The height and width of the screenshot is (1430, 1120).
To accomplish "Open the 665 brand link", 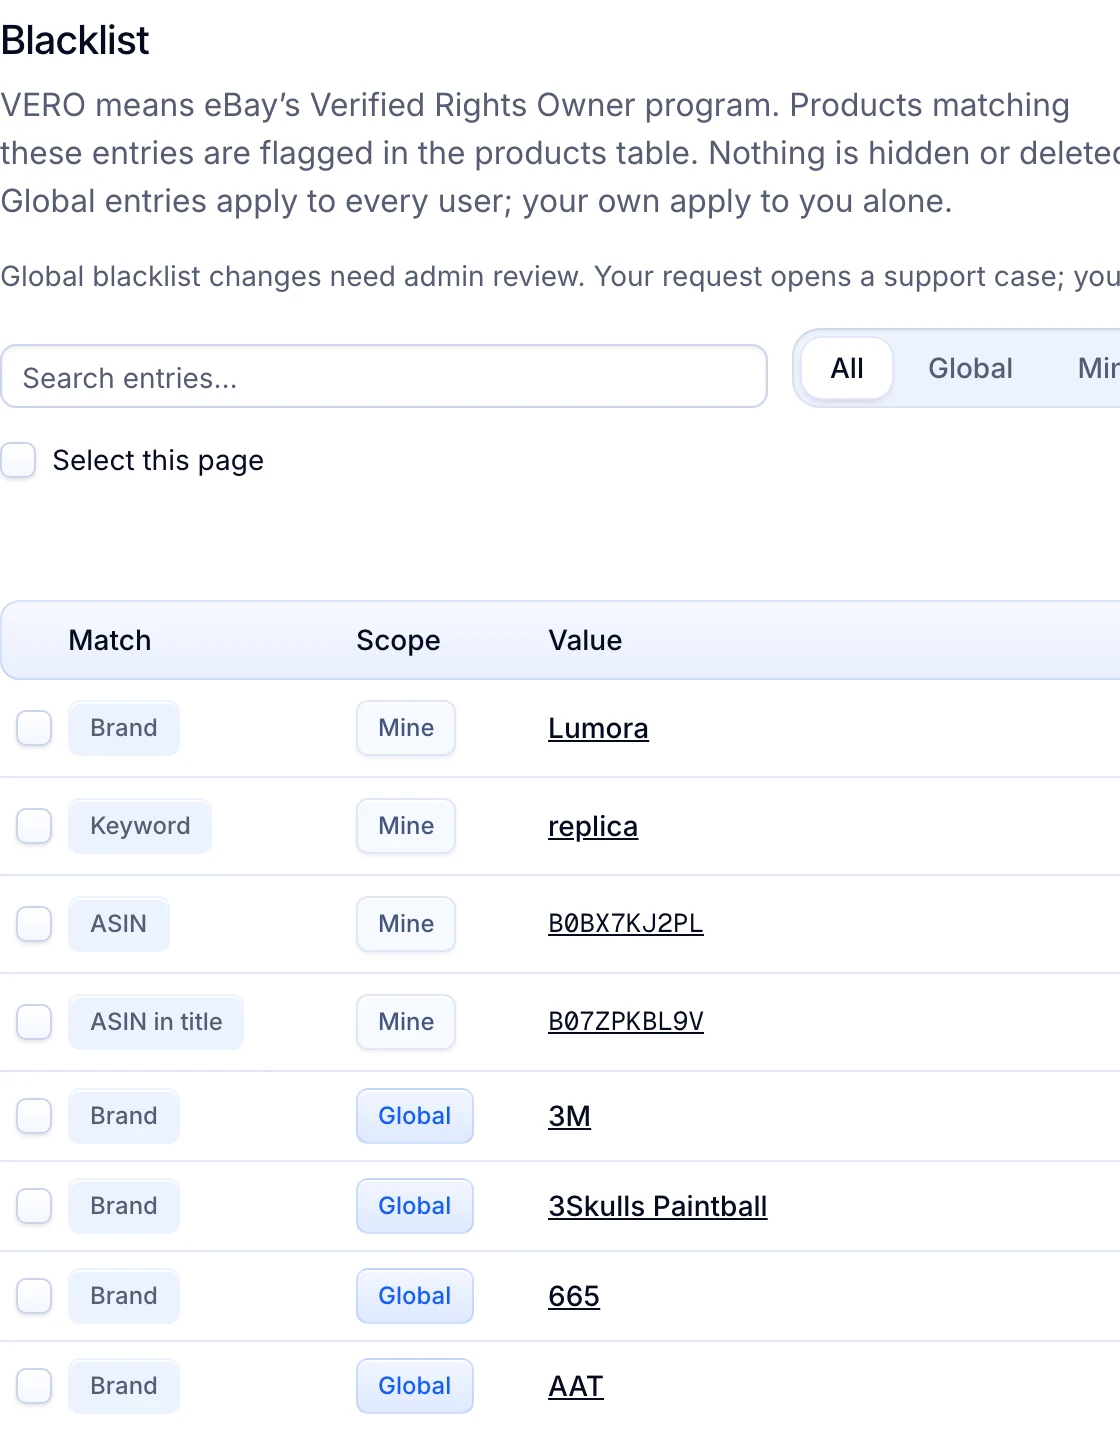I will pos(574,1296).
